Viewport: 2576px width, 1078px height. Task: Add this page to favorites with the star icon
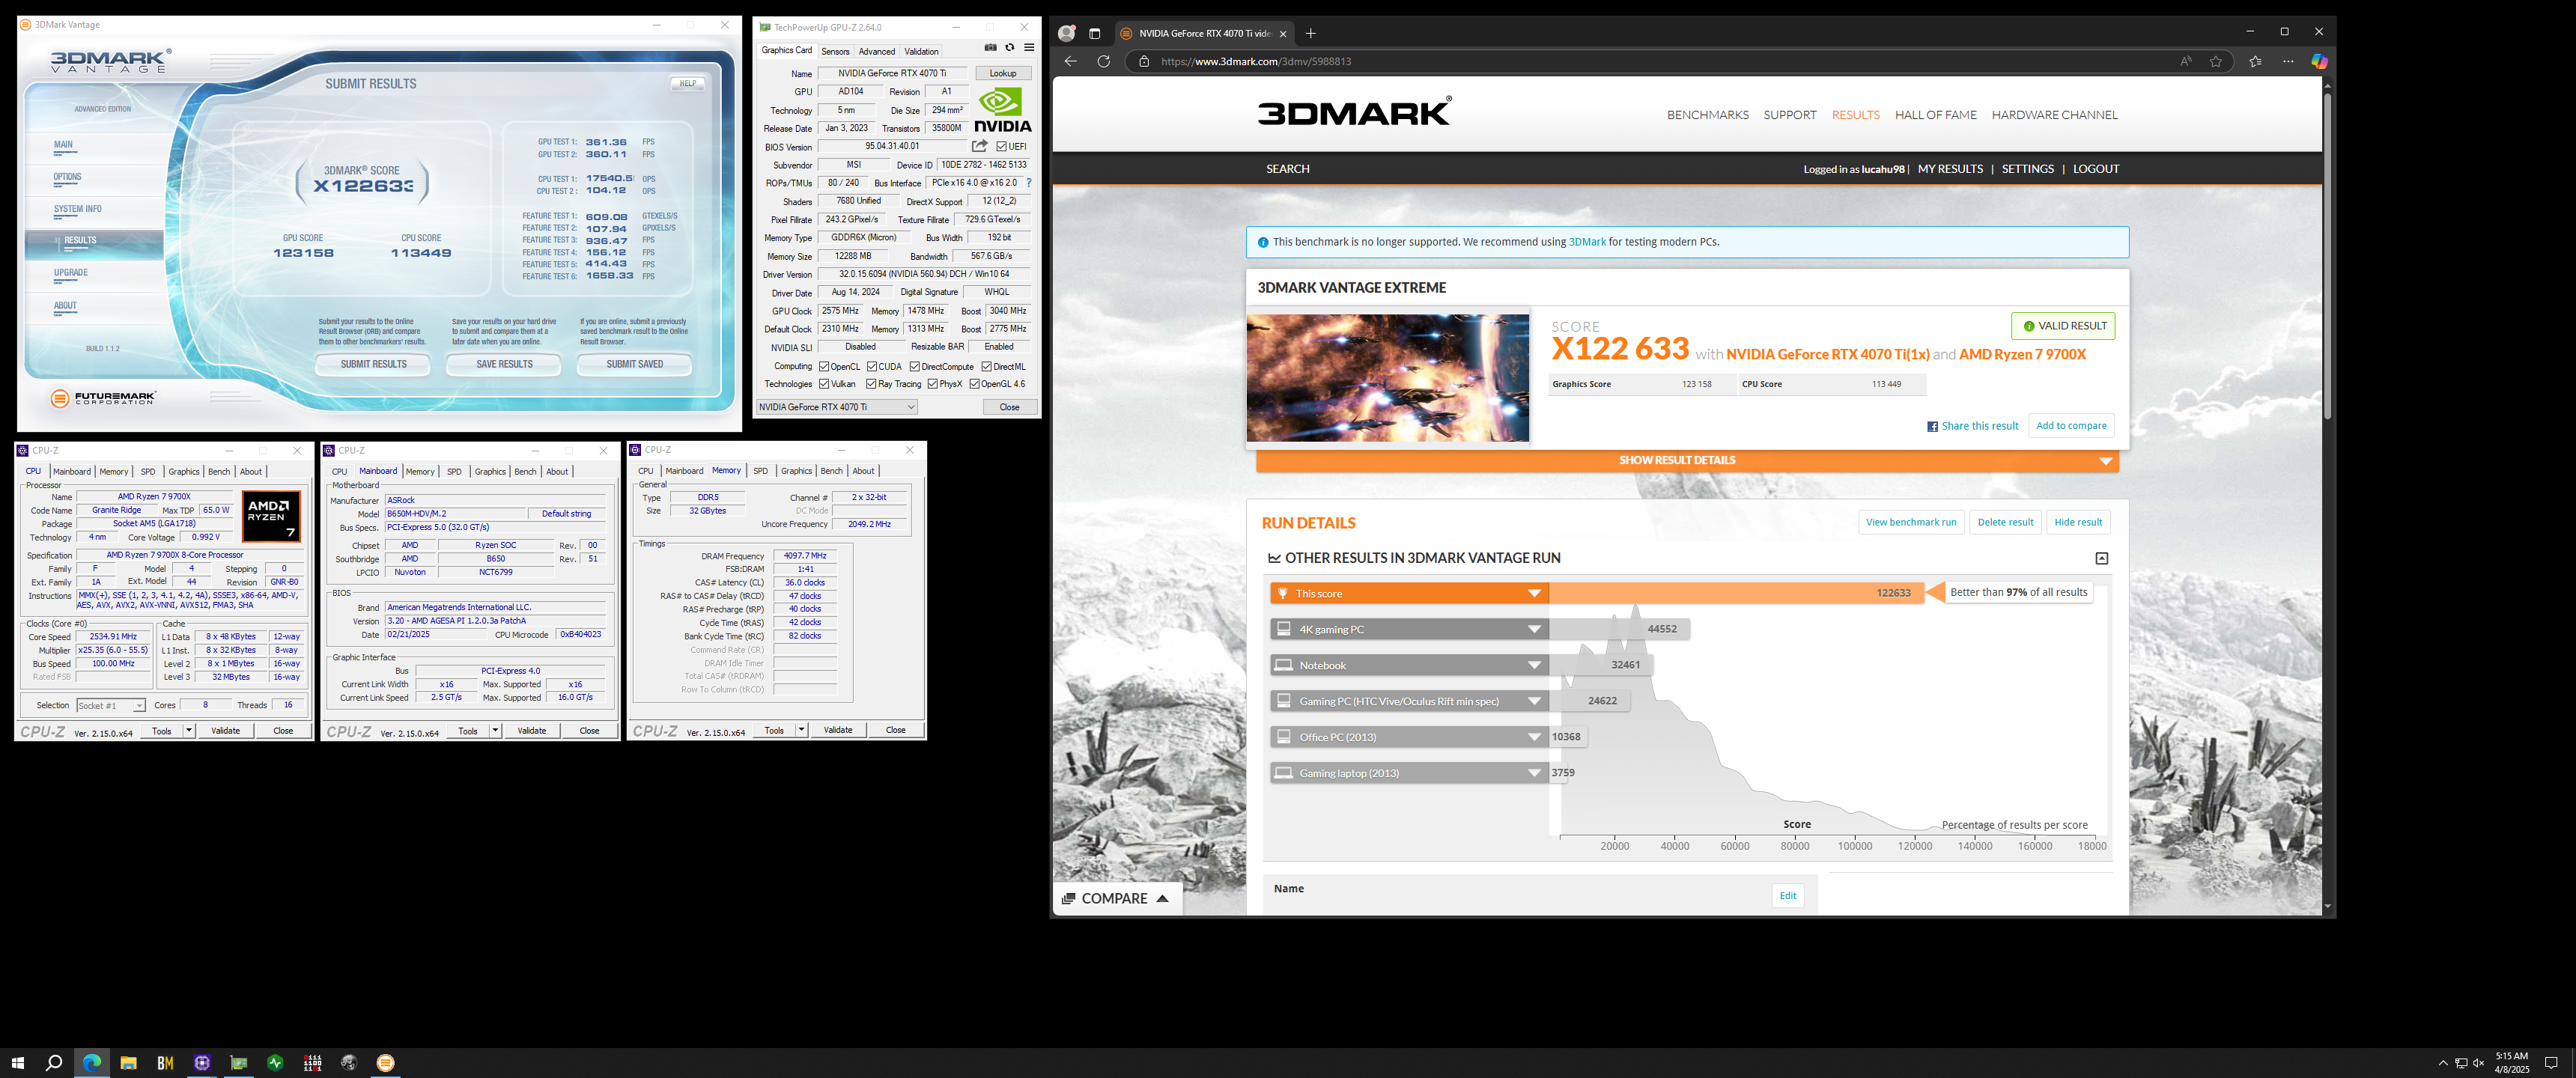click(x=2215, y=61)
